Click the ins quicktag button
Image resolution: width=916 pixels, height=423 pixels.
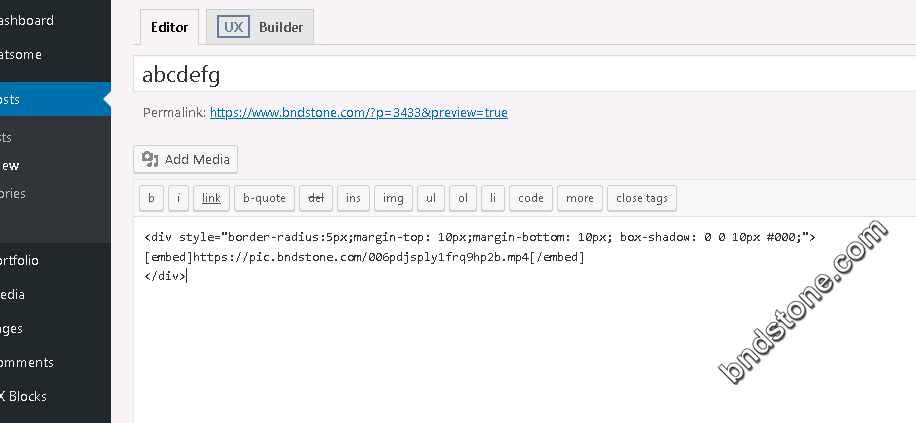[353, 198]
